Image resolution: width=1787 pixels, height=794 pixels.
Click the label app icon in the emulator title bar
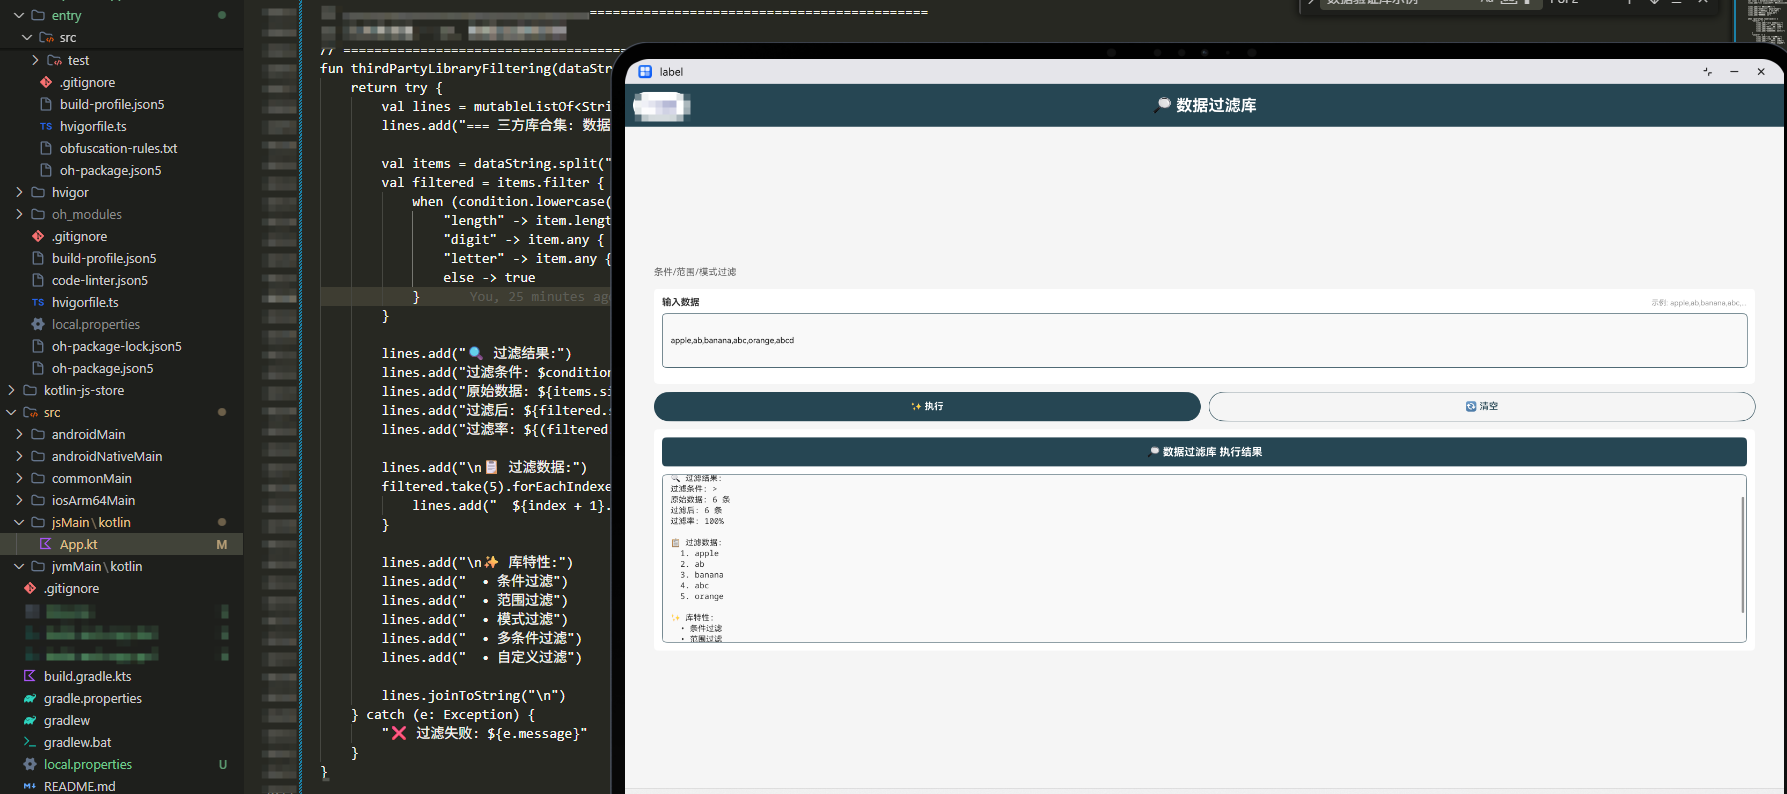tap(645, 71)
